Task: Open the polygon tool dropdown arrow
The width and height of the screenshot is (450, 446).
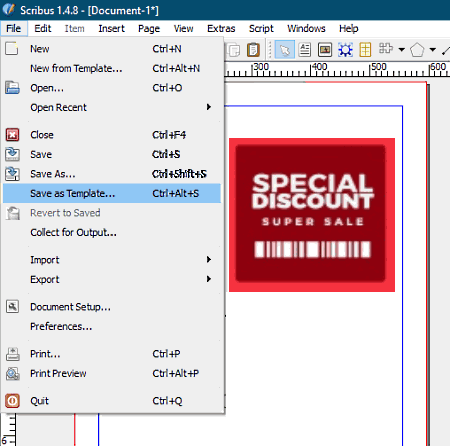Action: pyautogui.click(x=433, y=50)
